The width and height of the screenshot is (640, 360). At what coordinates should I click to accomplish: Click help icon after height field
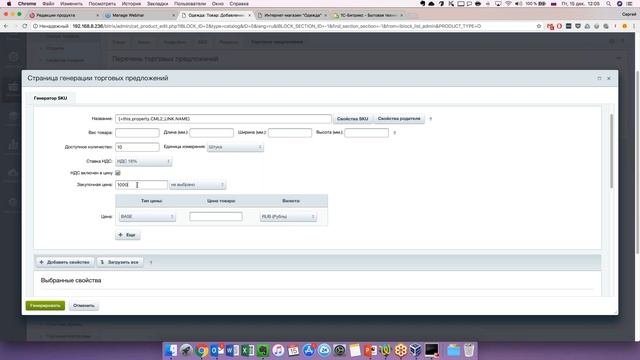[x=394, y=133]
